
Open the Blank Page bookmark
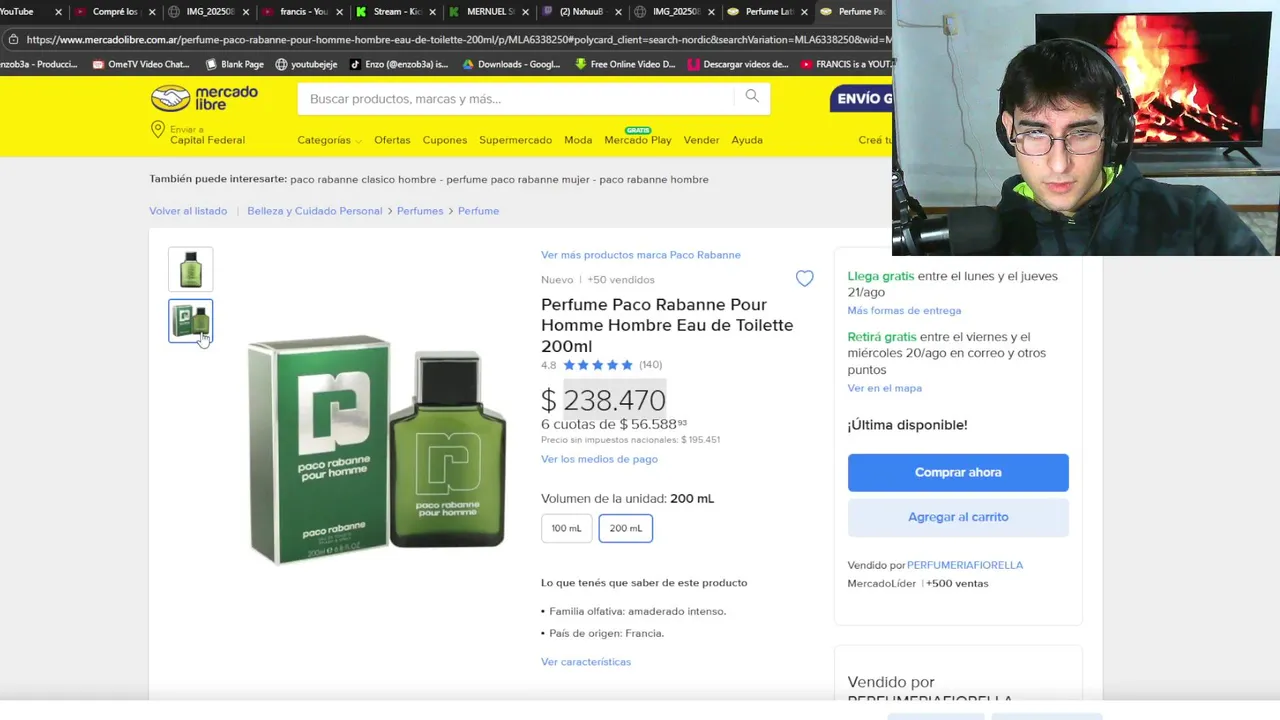coord(234,64)
